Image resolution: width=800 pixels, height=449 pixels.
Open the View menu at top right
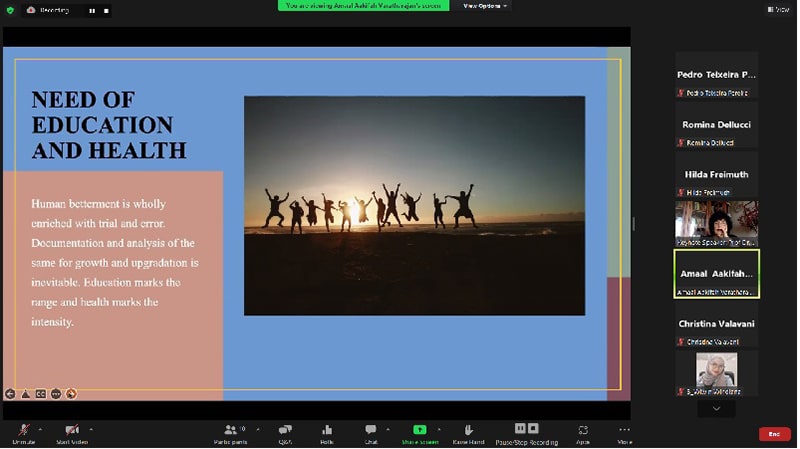[x=778, y=9]
